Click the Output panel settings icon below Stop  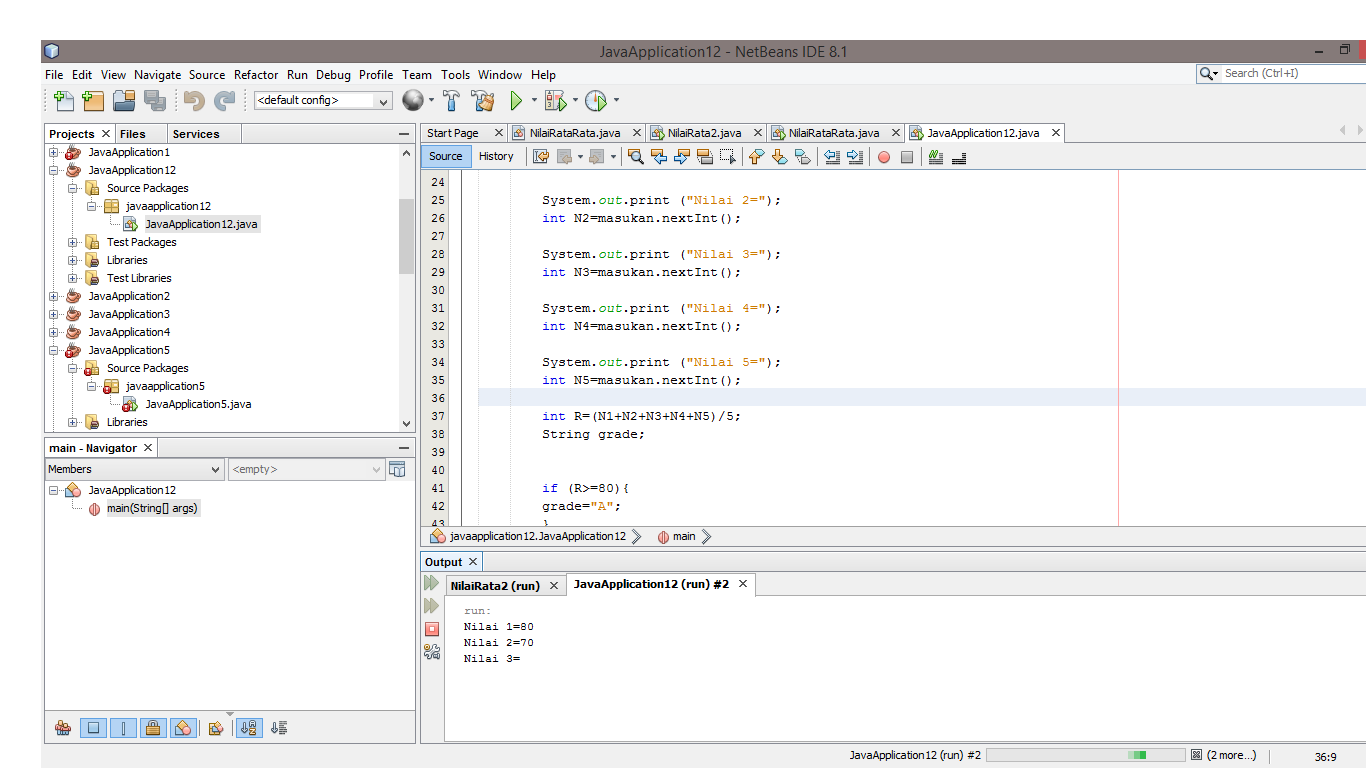click(432, 651)
